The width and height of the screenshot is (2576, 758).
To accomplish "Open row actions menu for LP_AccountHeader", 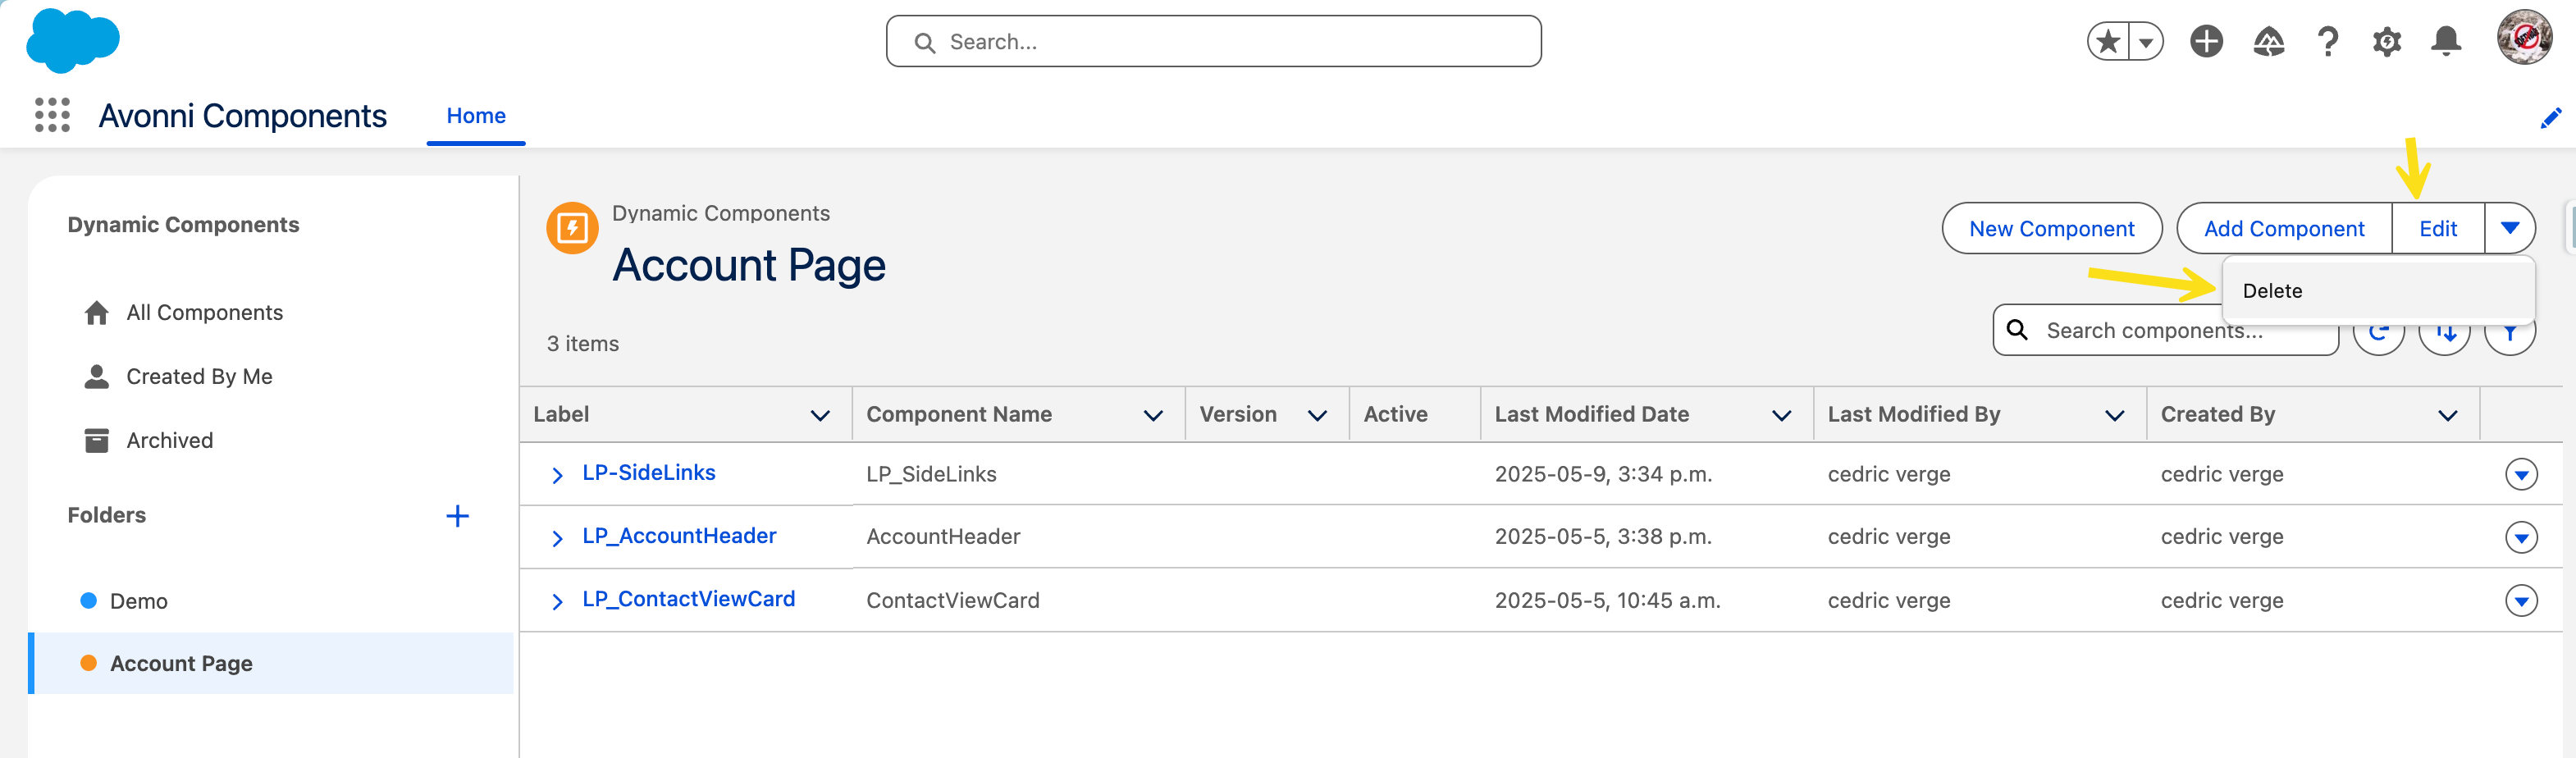I will point(2520,538).
